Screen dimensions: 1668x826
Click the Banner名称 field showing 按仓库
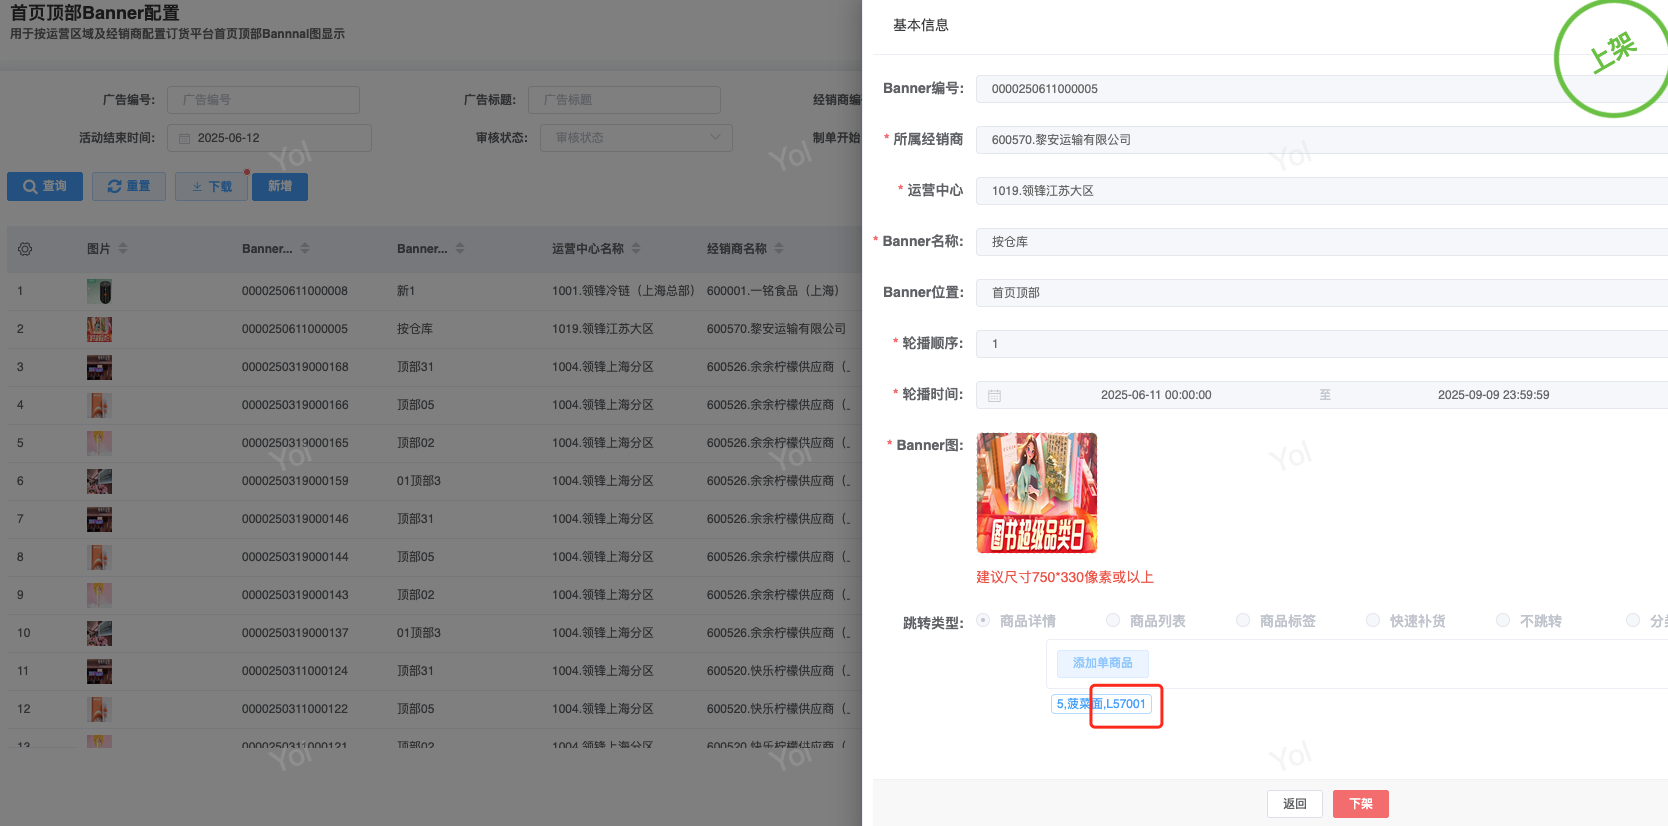click(x=1322, y=242)
